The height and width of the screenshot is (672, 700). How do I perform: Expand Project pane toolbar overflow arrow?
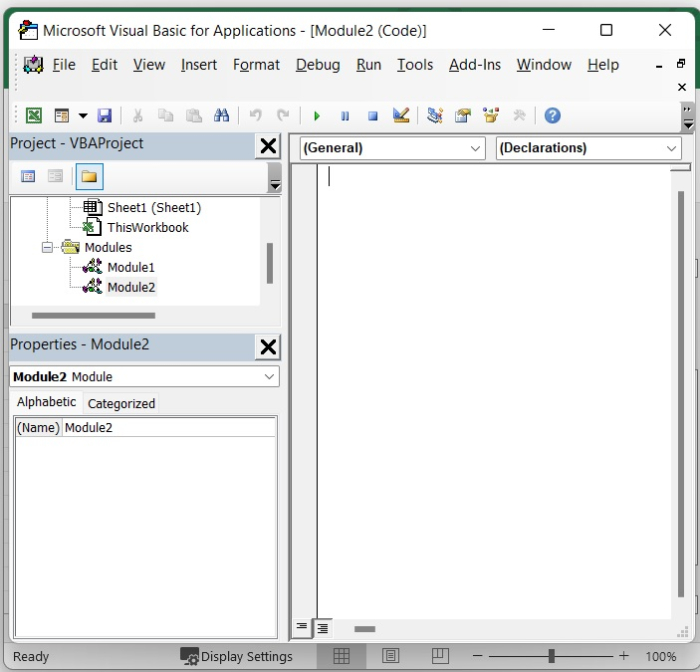(x=275, y=178)
